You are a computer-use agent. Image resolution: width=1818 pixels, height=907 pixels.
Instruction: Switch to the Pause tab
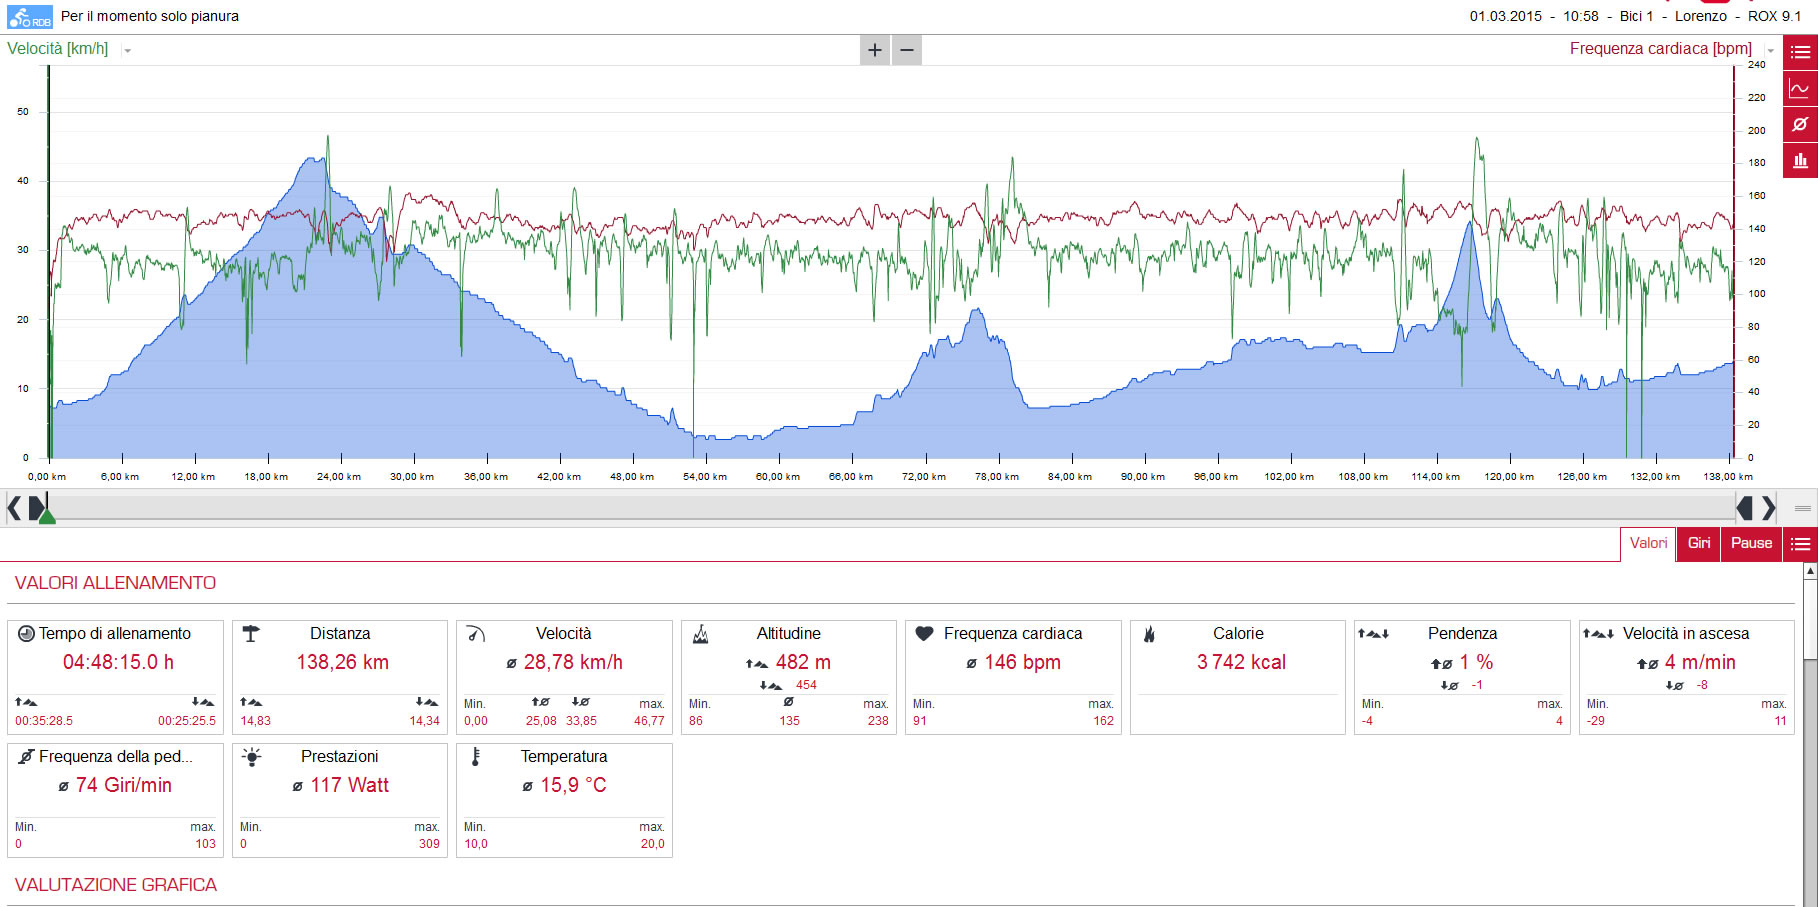1751,543
